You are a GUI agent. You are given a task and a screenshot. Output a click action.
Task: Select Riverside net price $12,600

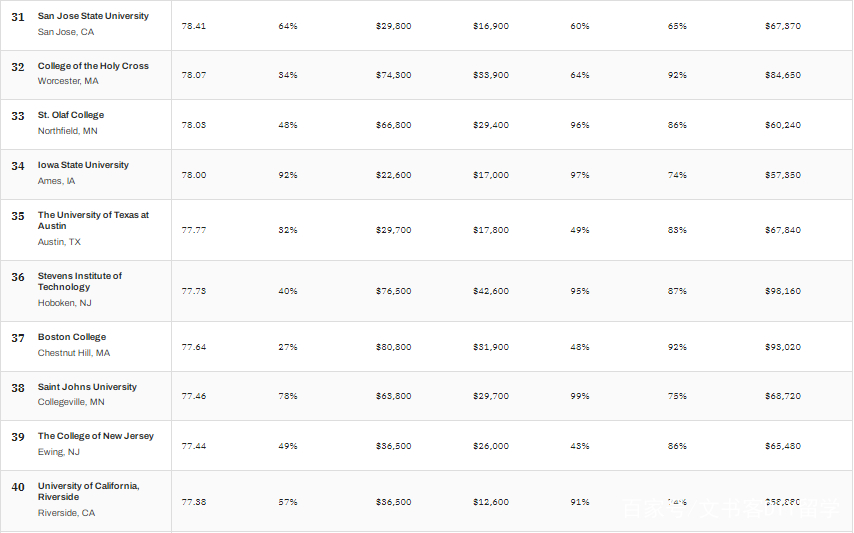pos(491,502)
